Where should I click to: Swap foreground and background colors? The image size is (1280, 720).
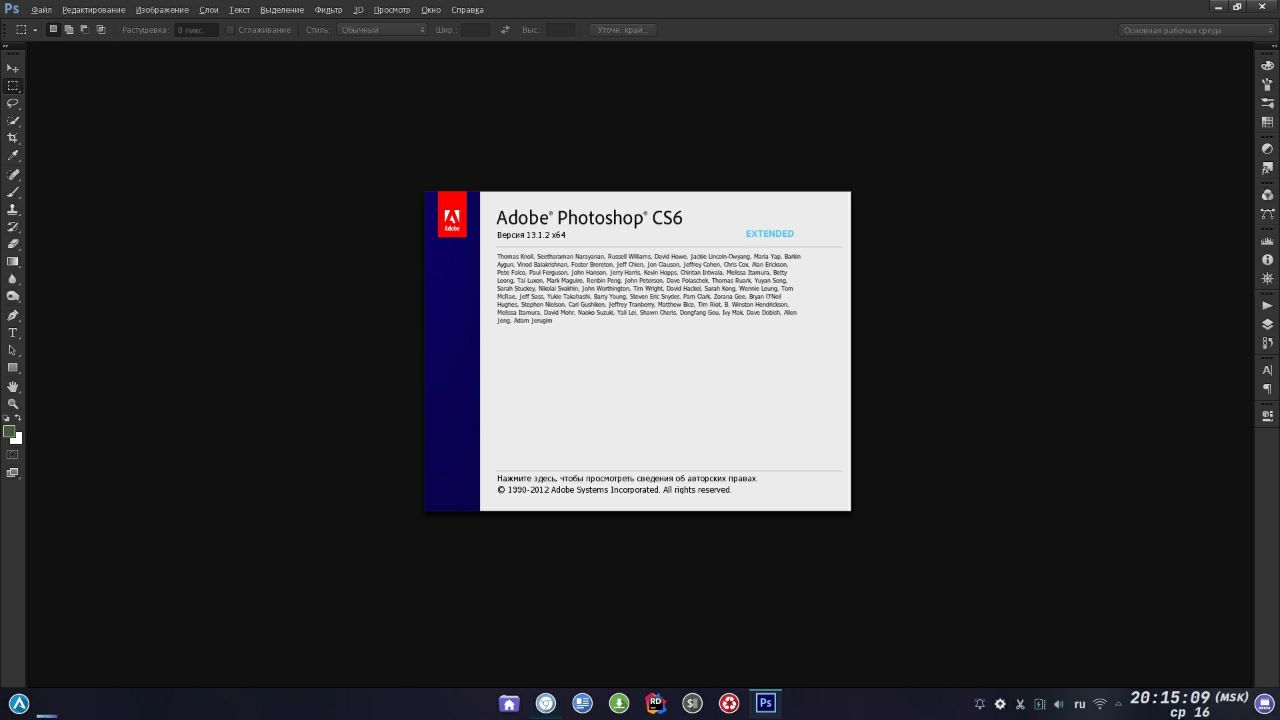point(18,418)
